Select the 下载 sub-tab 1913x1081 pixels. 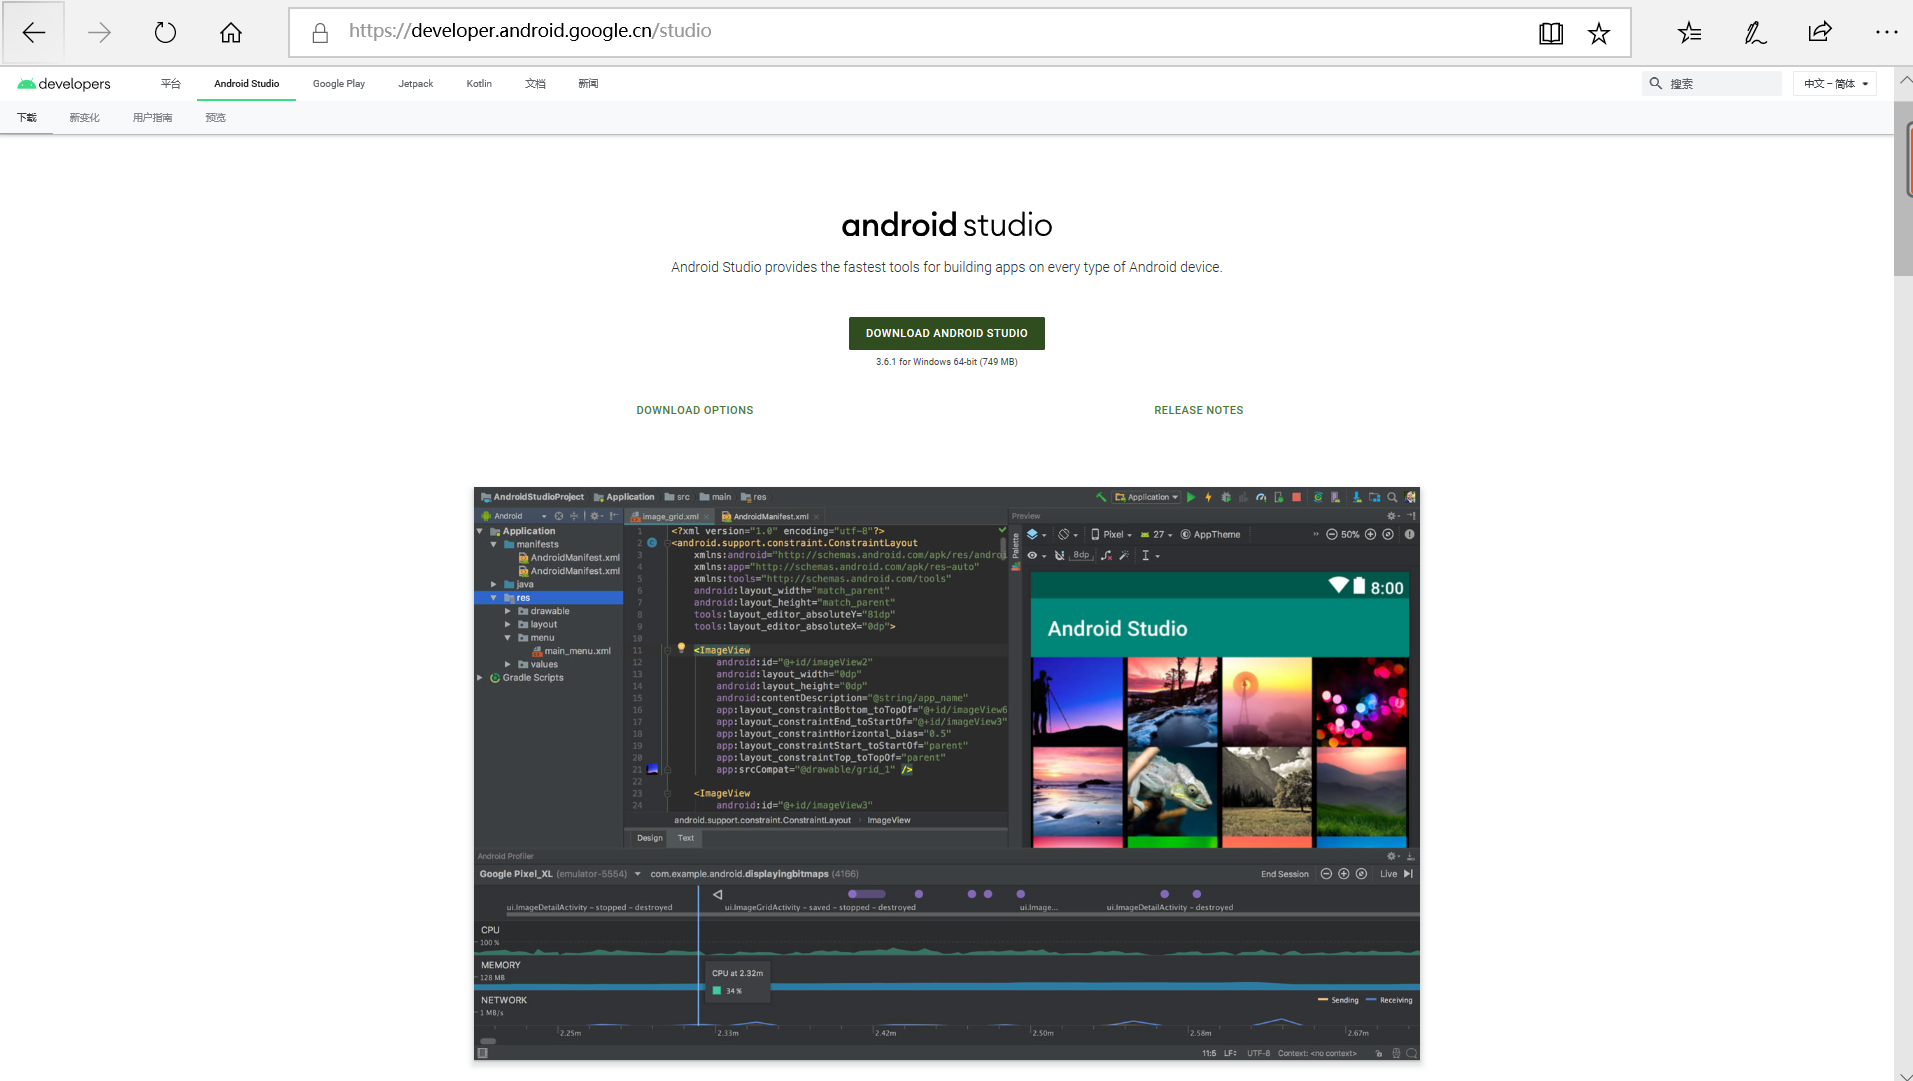point(27,118)
